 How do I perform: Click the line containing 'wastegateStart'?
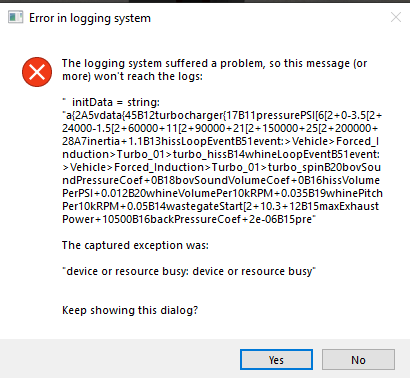point(221,206)
